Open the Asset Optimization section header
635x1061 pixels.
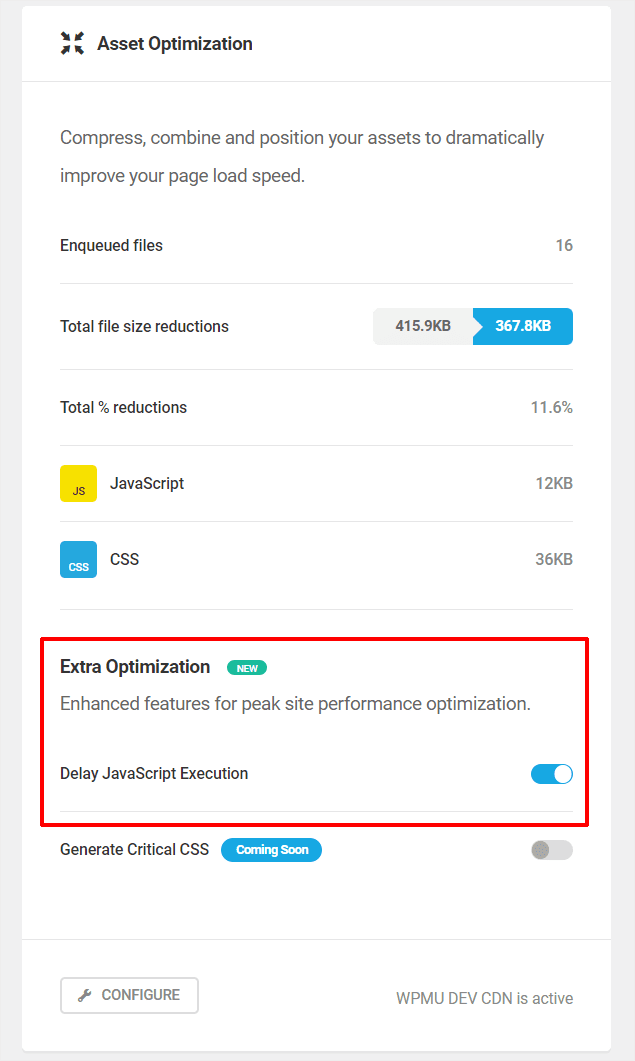click(x=174, y=43)
